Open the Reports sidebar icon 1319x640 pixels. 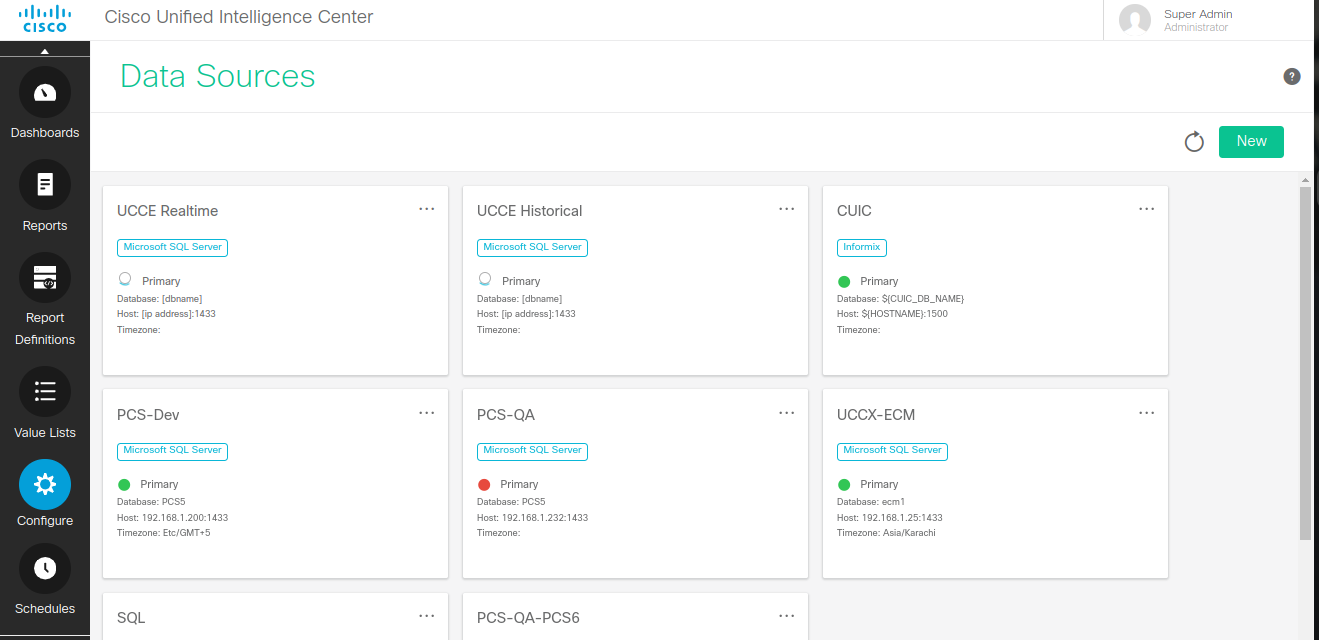tap(45, 185)
